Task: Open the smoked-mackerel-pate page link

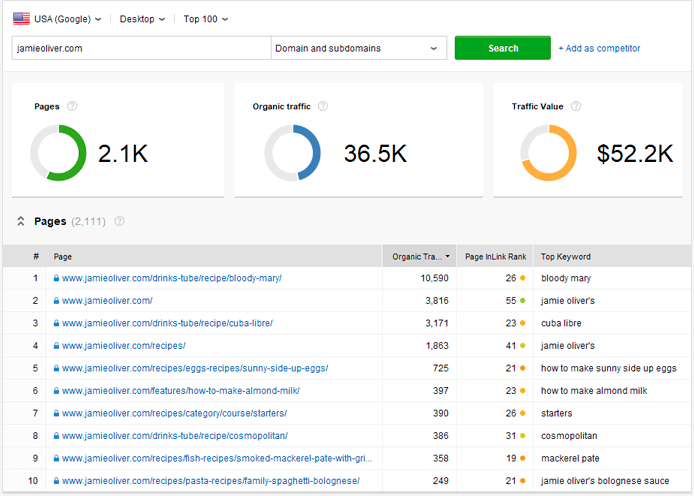Action: click(217, 458)
